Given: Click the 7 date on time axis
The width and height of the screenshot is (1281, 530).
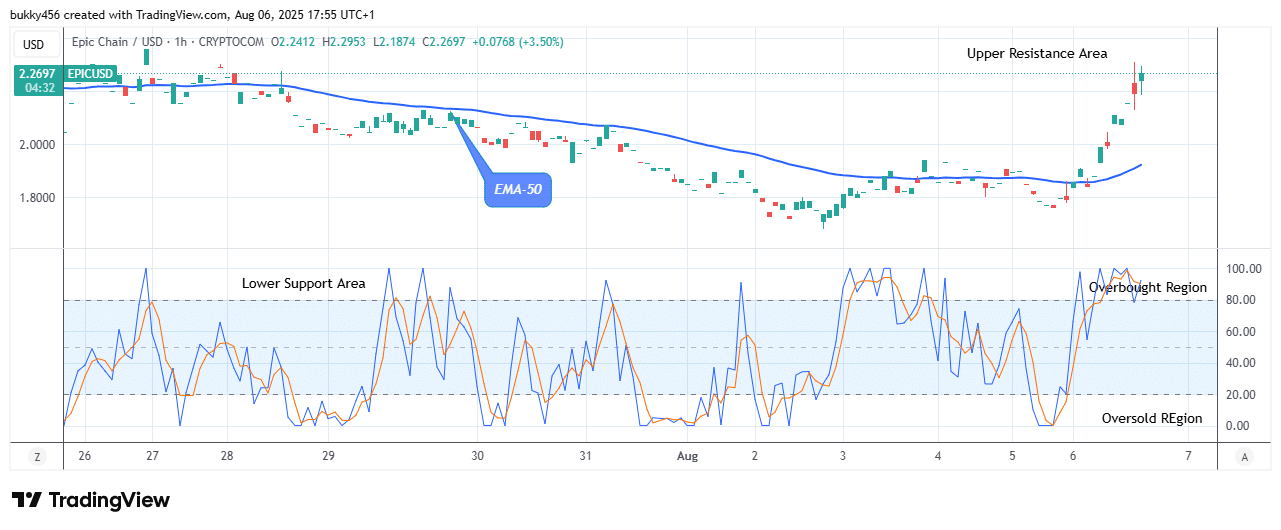Looking at the screenshot, I should click(1187, 456).
